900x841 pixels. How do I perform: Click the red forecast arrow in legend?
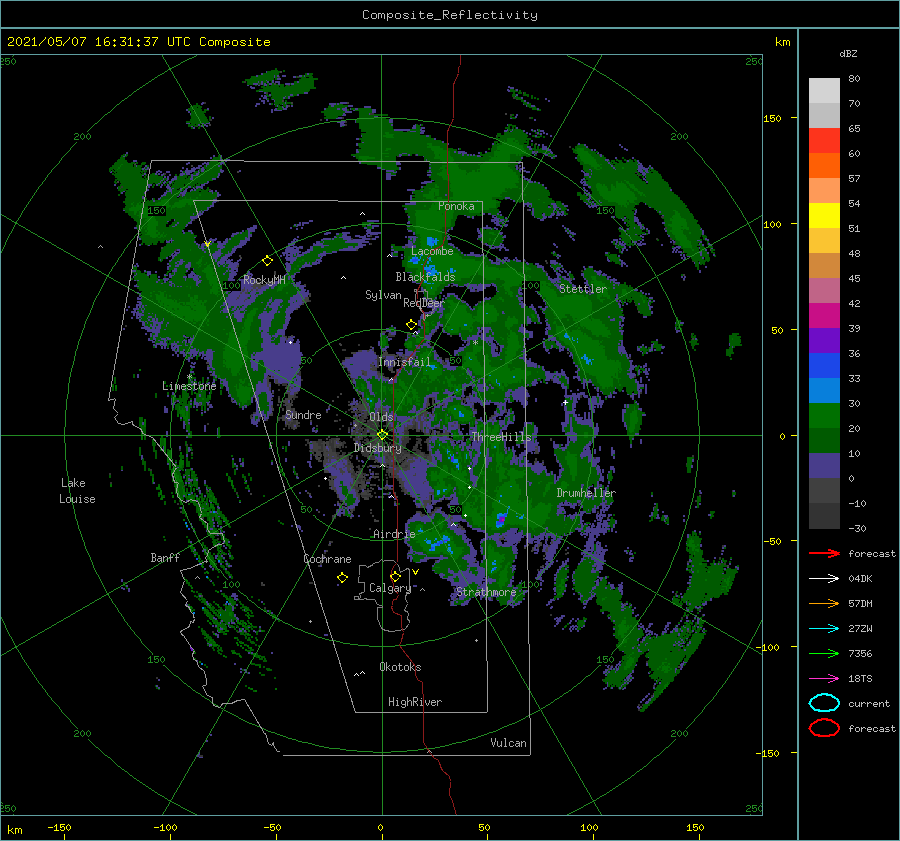(x=824, y=553)
